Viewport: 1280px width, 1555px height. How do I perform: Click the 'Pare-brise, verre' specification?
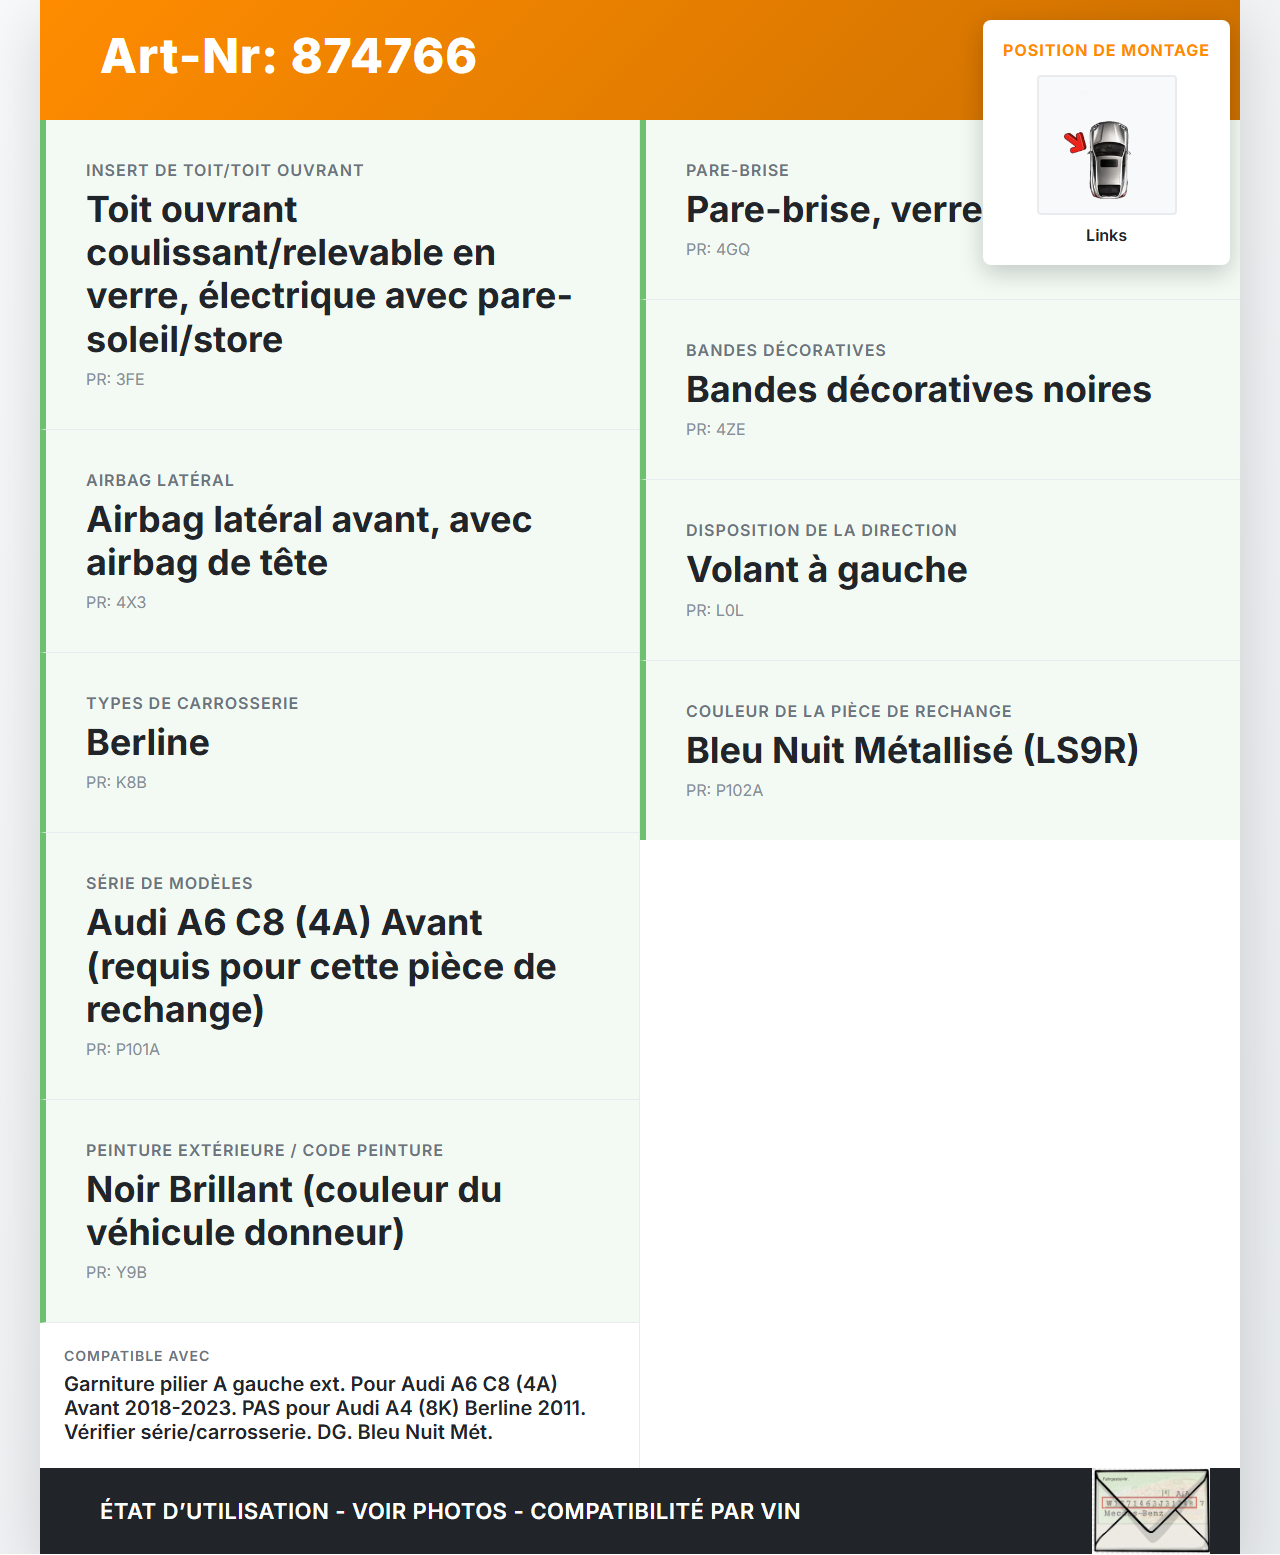[x=834, y=210]
